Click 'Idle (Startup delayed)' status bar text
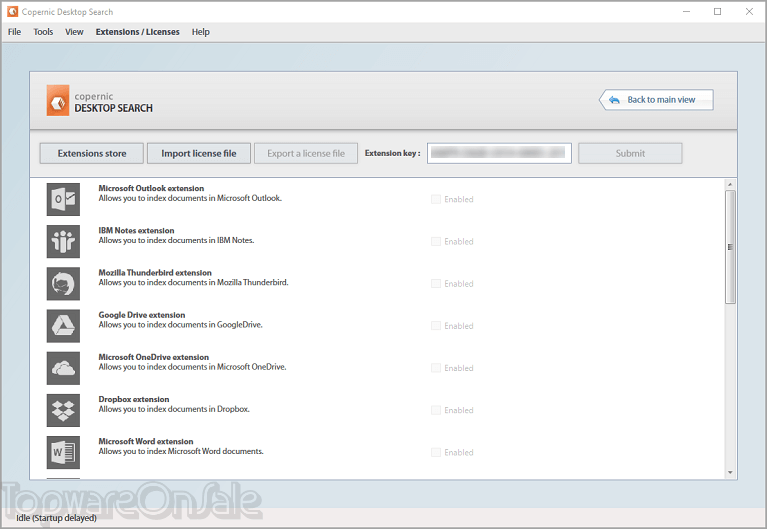Screen dimensions: 767x529 click(x=56, y=518)
